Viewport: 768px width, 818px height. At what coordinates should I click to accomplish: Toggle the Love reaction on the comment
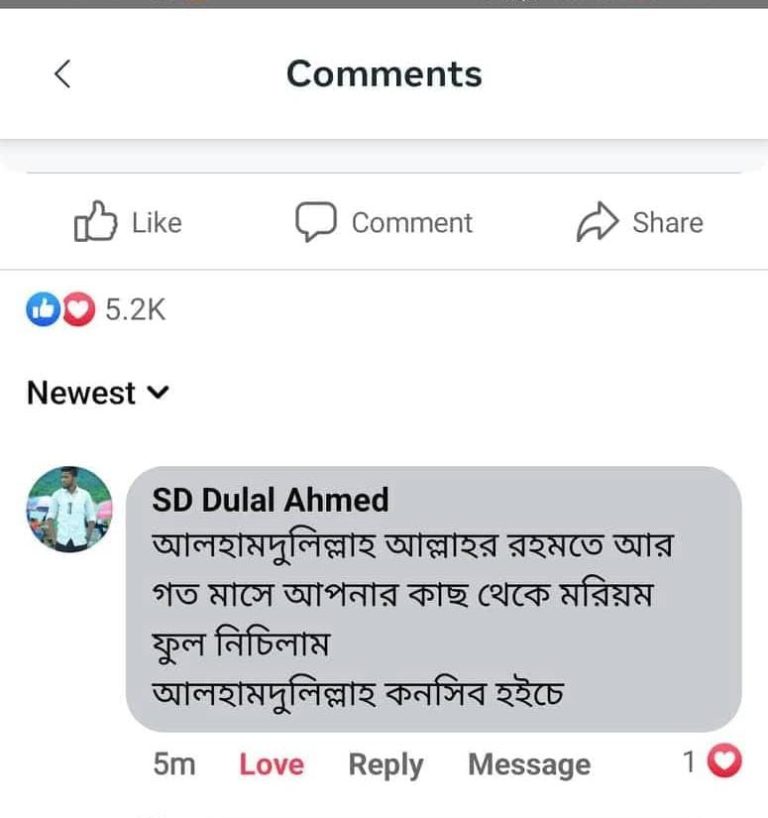271,765
